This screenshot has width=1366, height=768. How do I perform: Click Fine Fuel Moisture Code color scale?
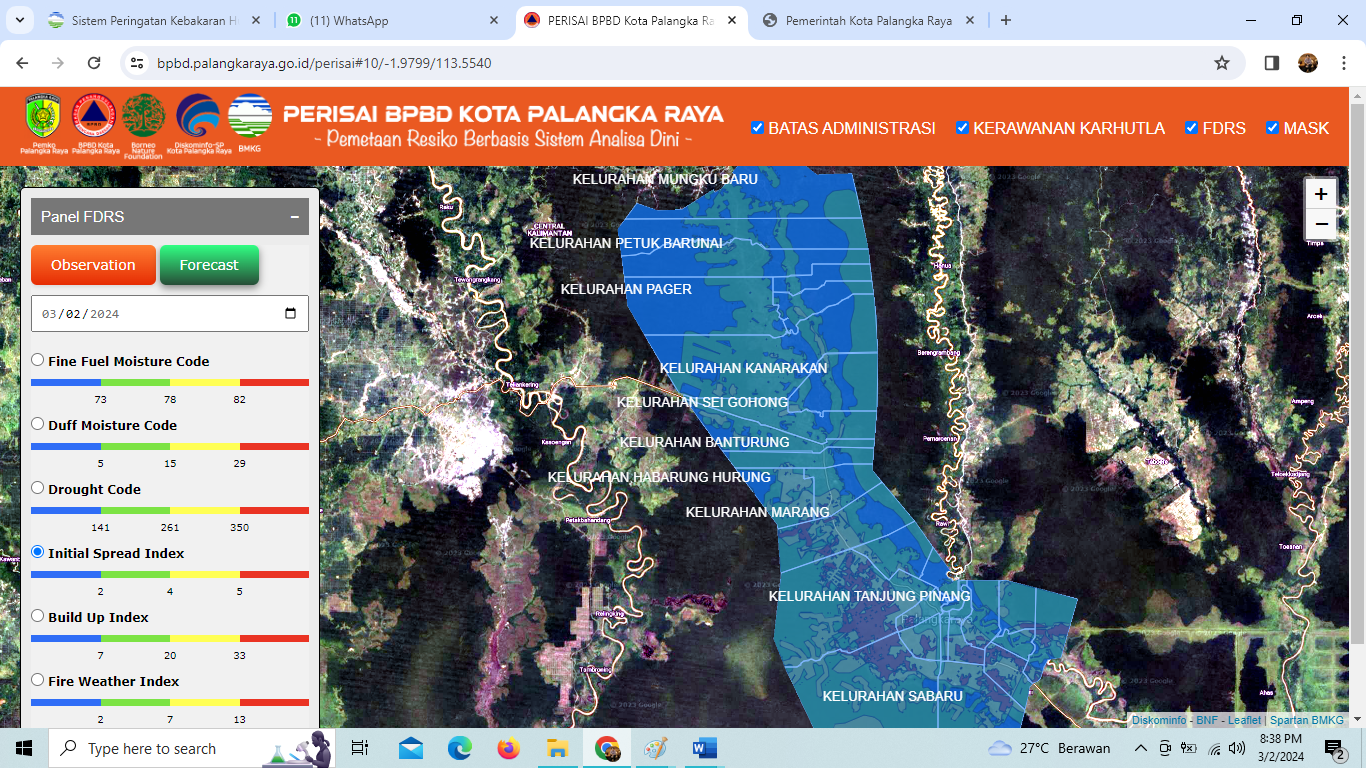[170, 382]
